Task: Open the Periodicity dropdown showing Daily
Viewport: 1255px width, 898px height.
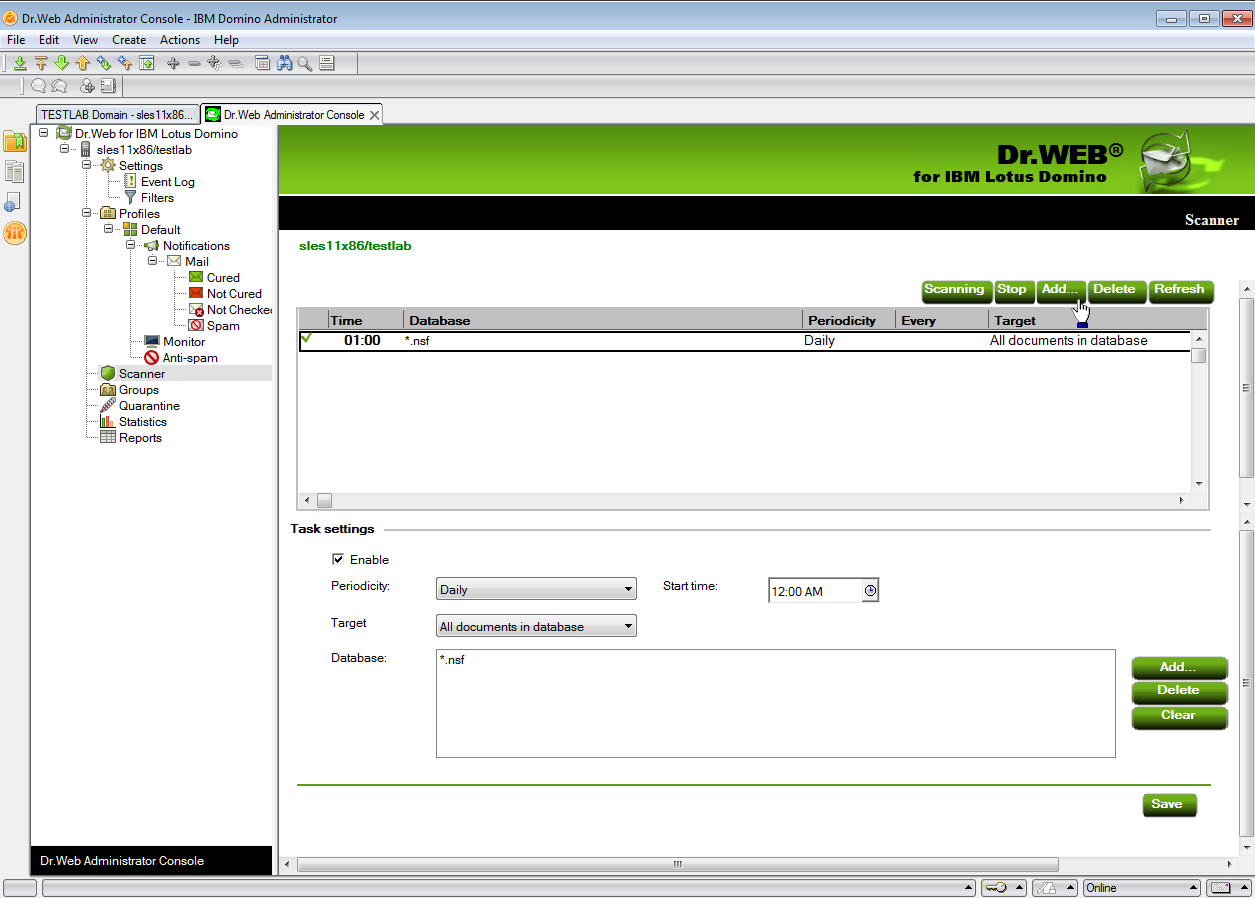Action: 536,589
